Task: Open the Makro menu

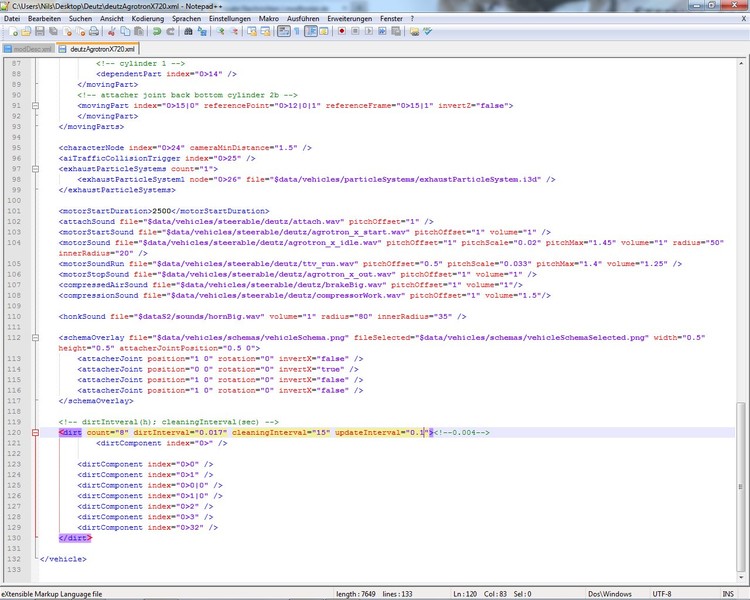Action: 269,19
